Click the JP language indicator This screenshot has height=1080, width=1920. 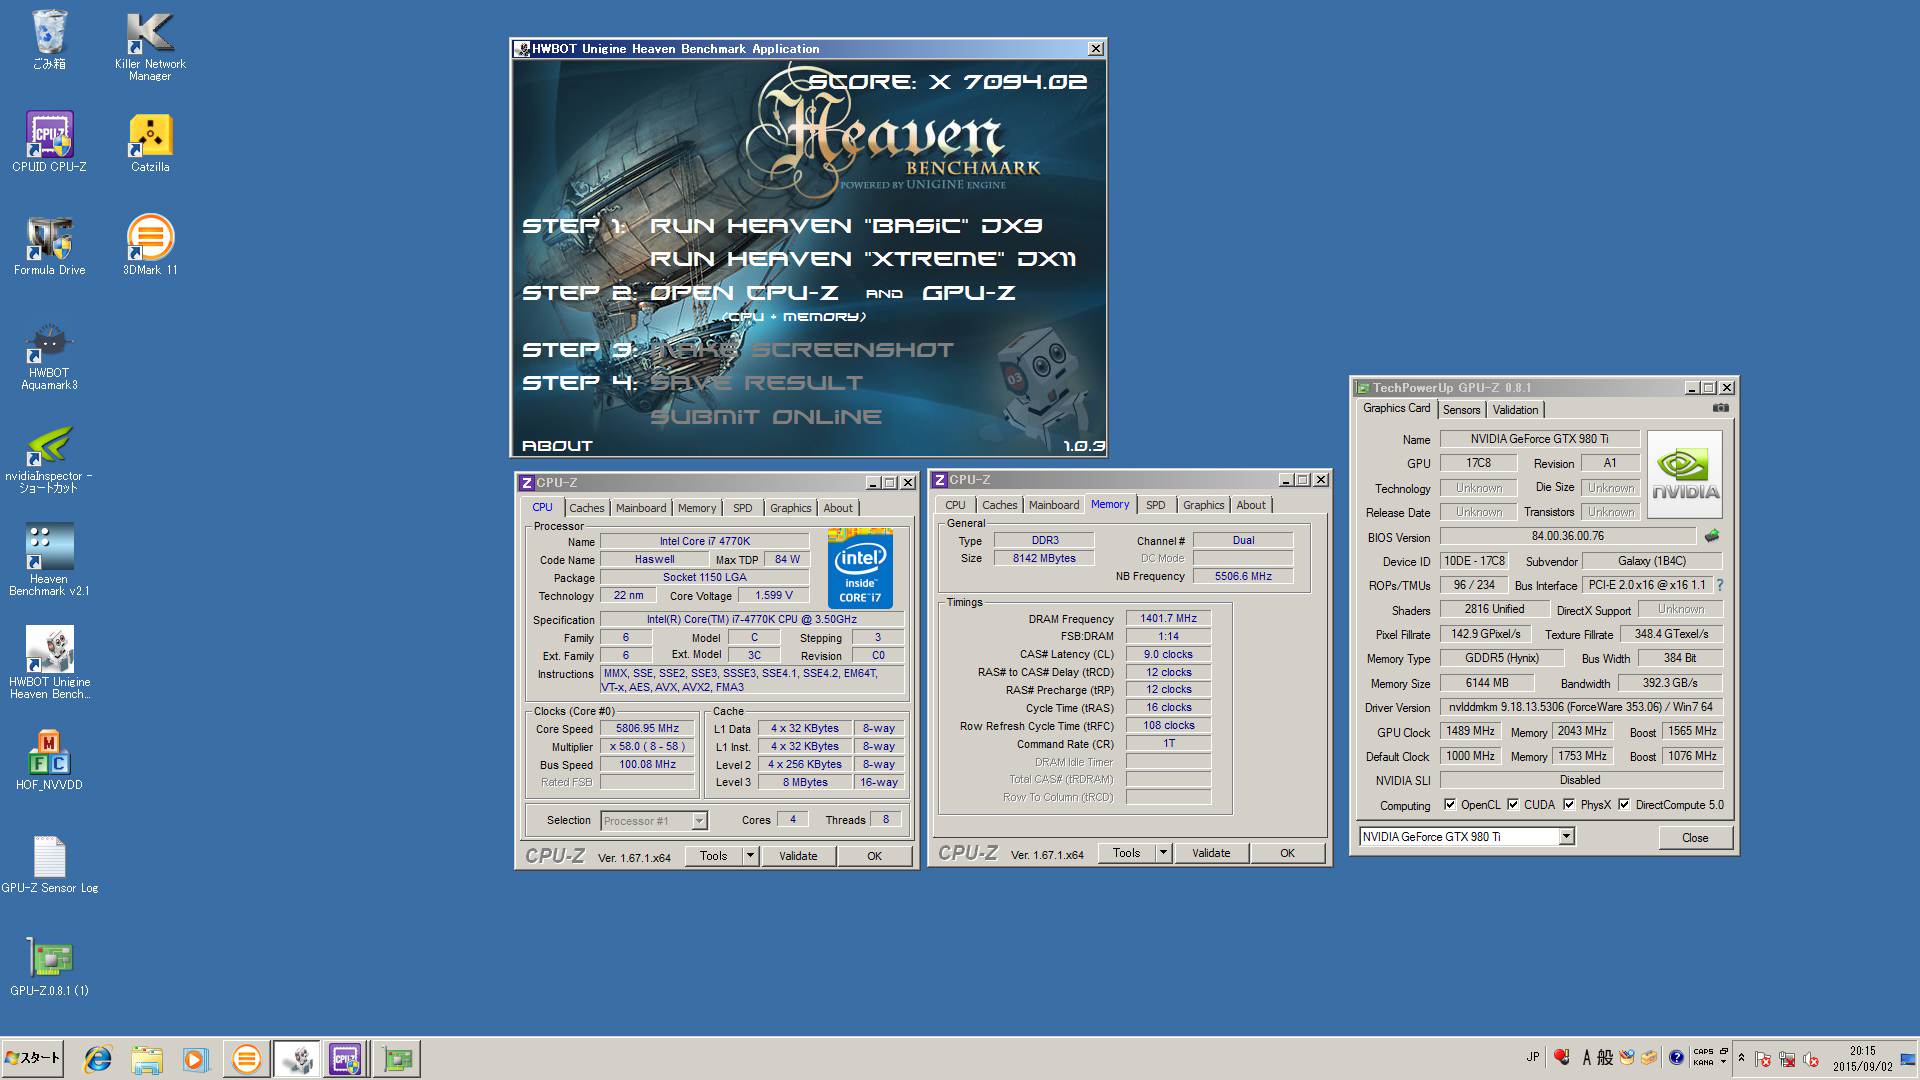1533,1057
